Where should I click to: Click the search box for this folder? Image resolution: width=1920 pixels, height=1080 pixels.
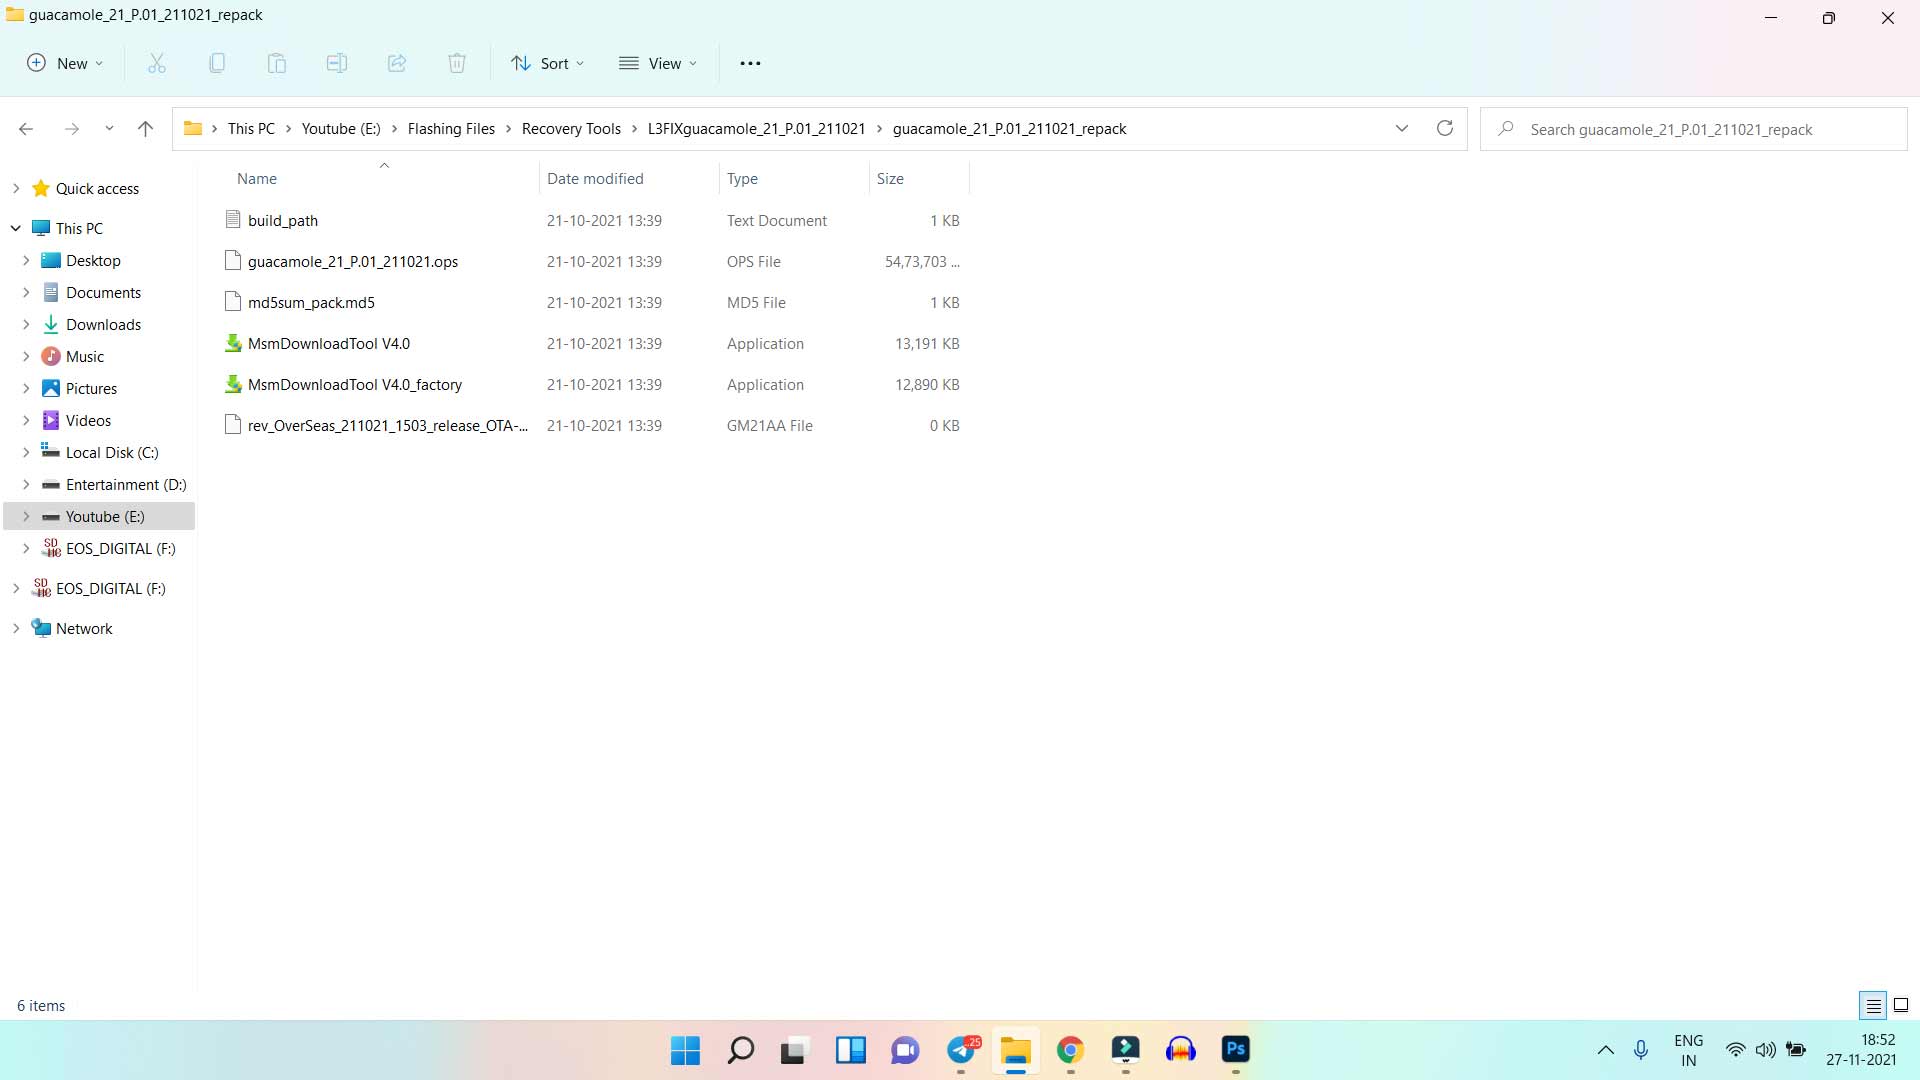[x=1694, y=129]
